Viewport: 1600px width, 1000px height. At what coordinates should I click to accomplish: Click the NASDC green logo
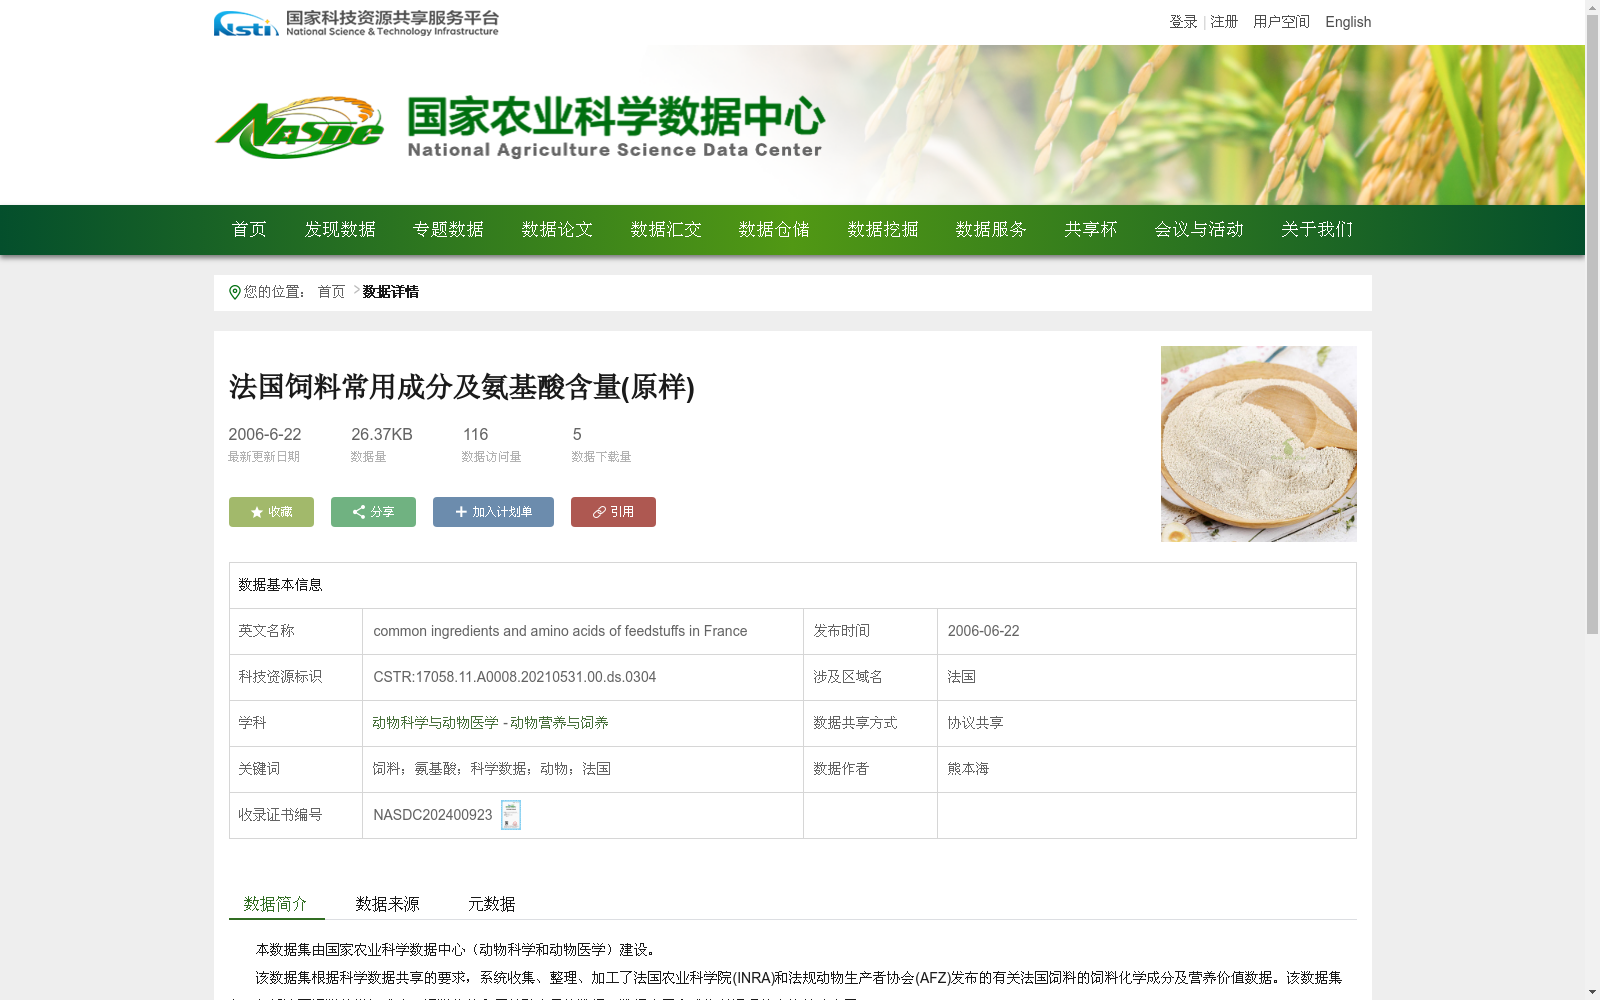pyautogui.click(x=299, y=128)
